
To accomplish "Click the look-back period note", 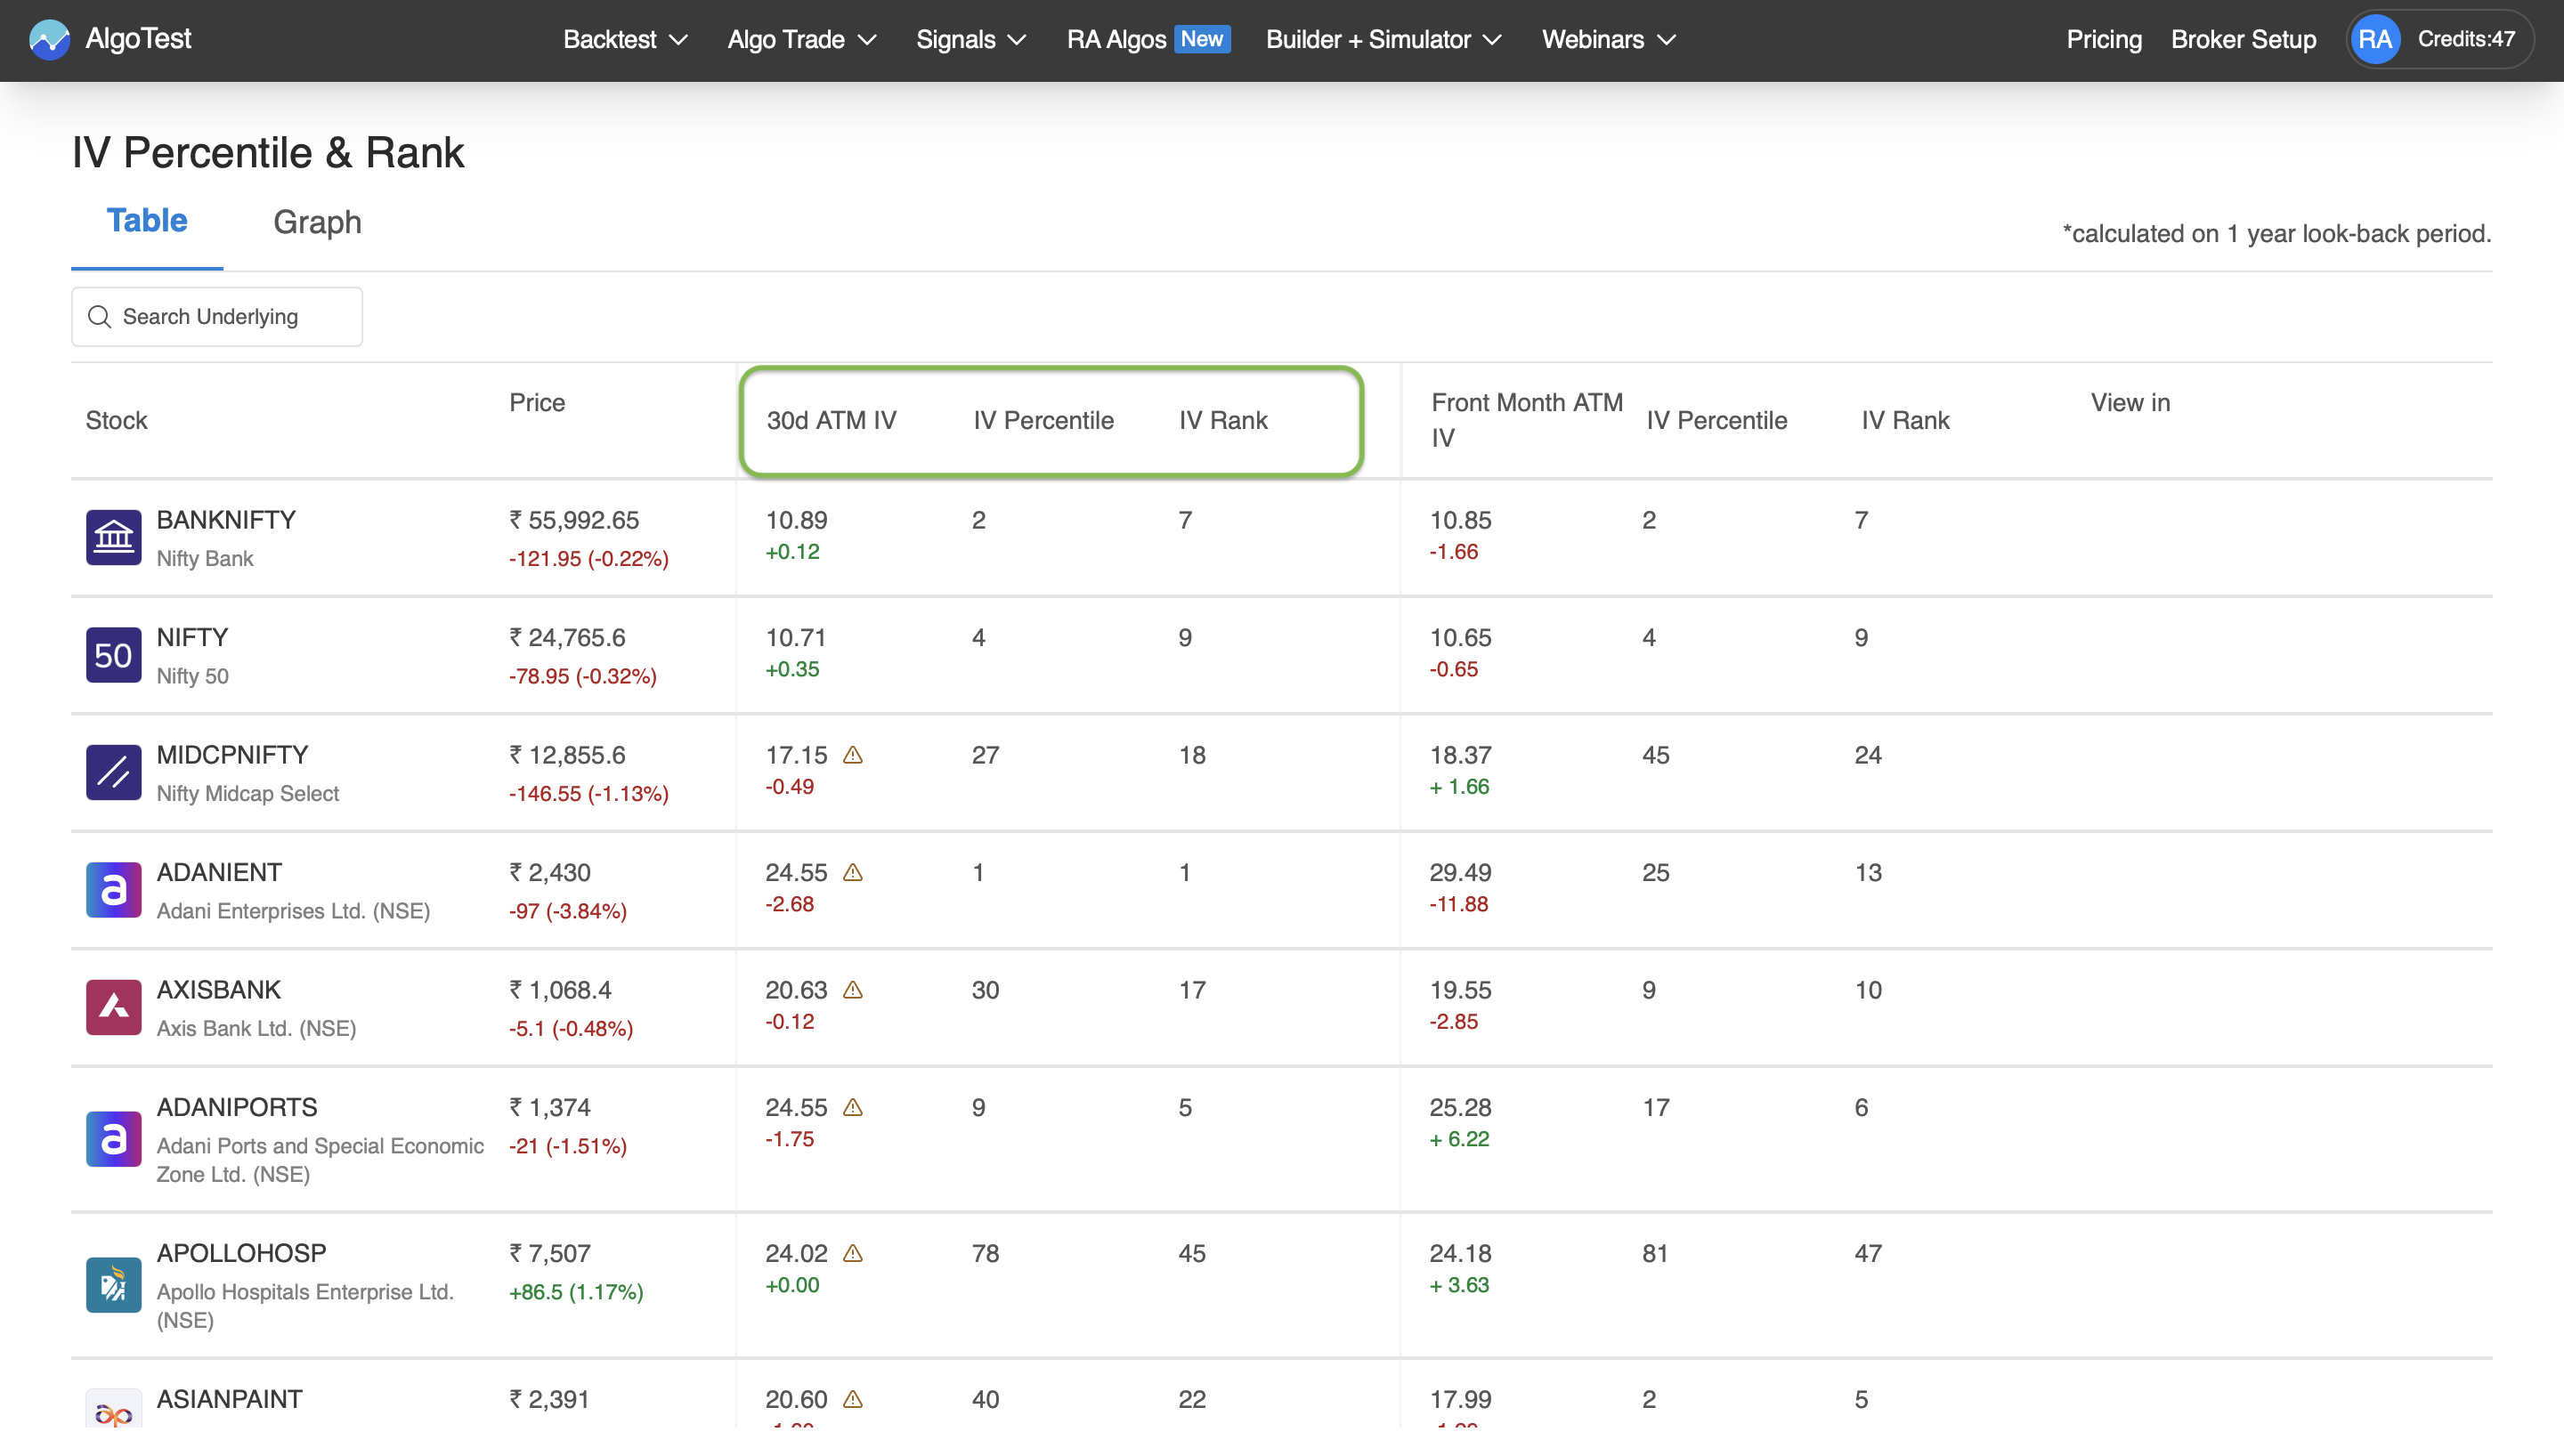I will pos(2276,234).
